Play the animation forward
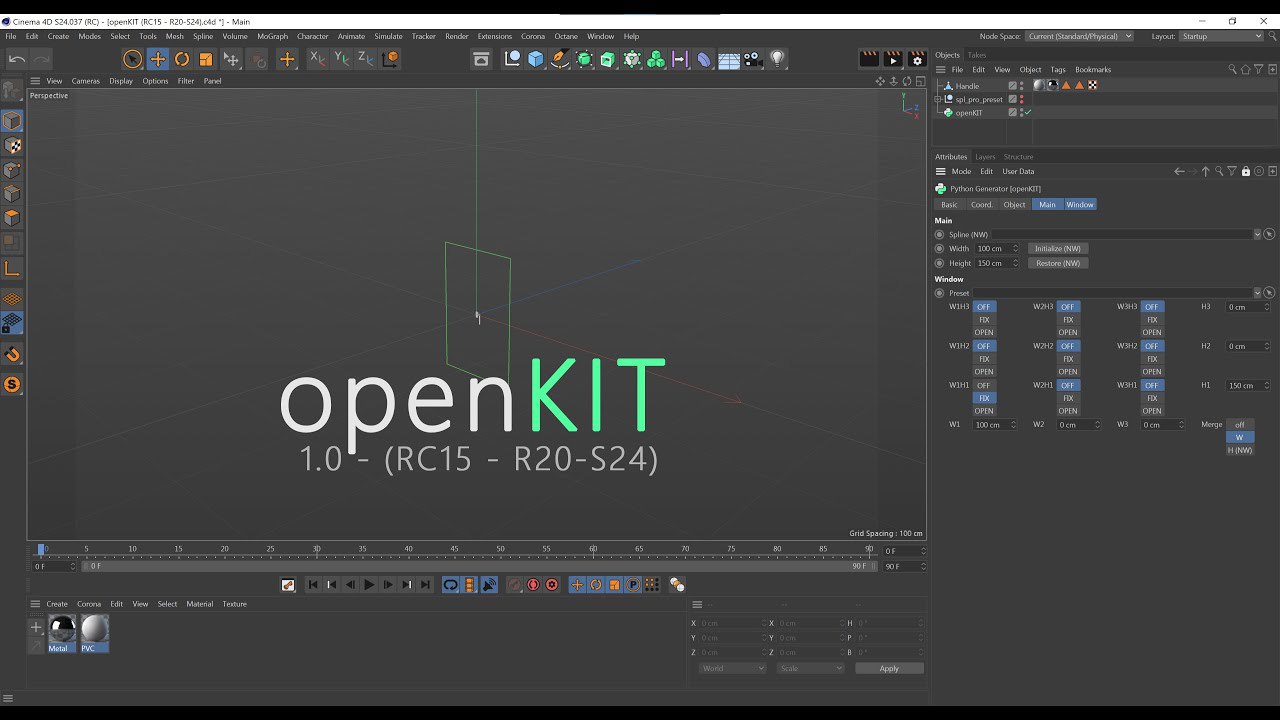This screenshot has width=1280, height=720. tap(369, 585)
